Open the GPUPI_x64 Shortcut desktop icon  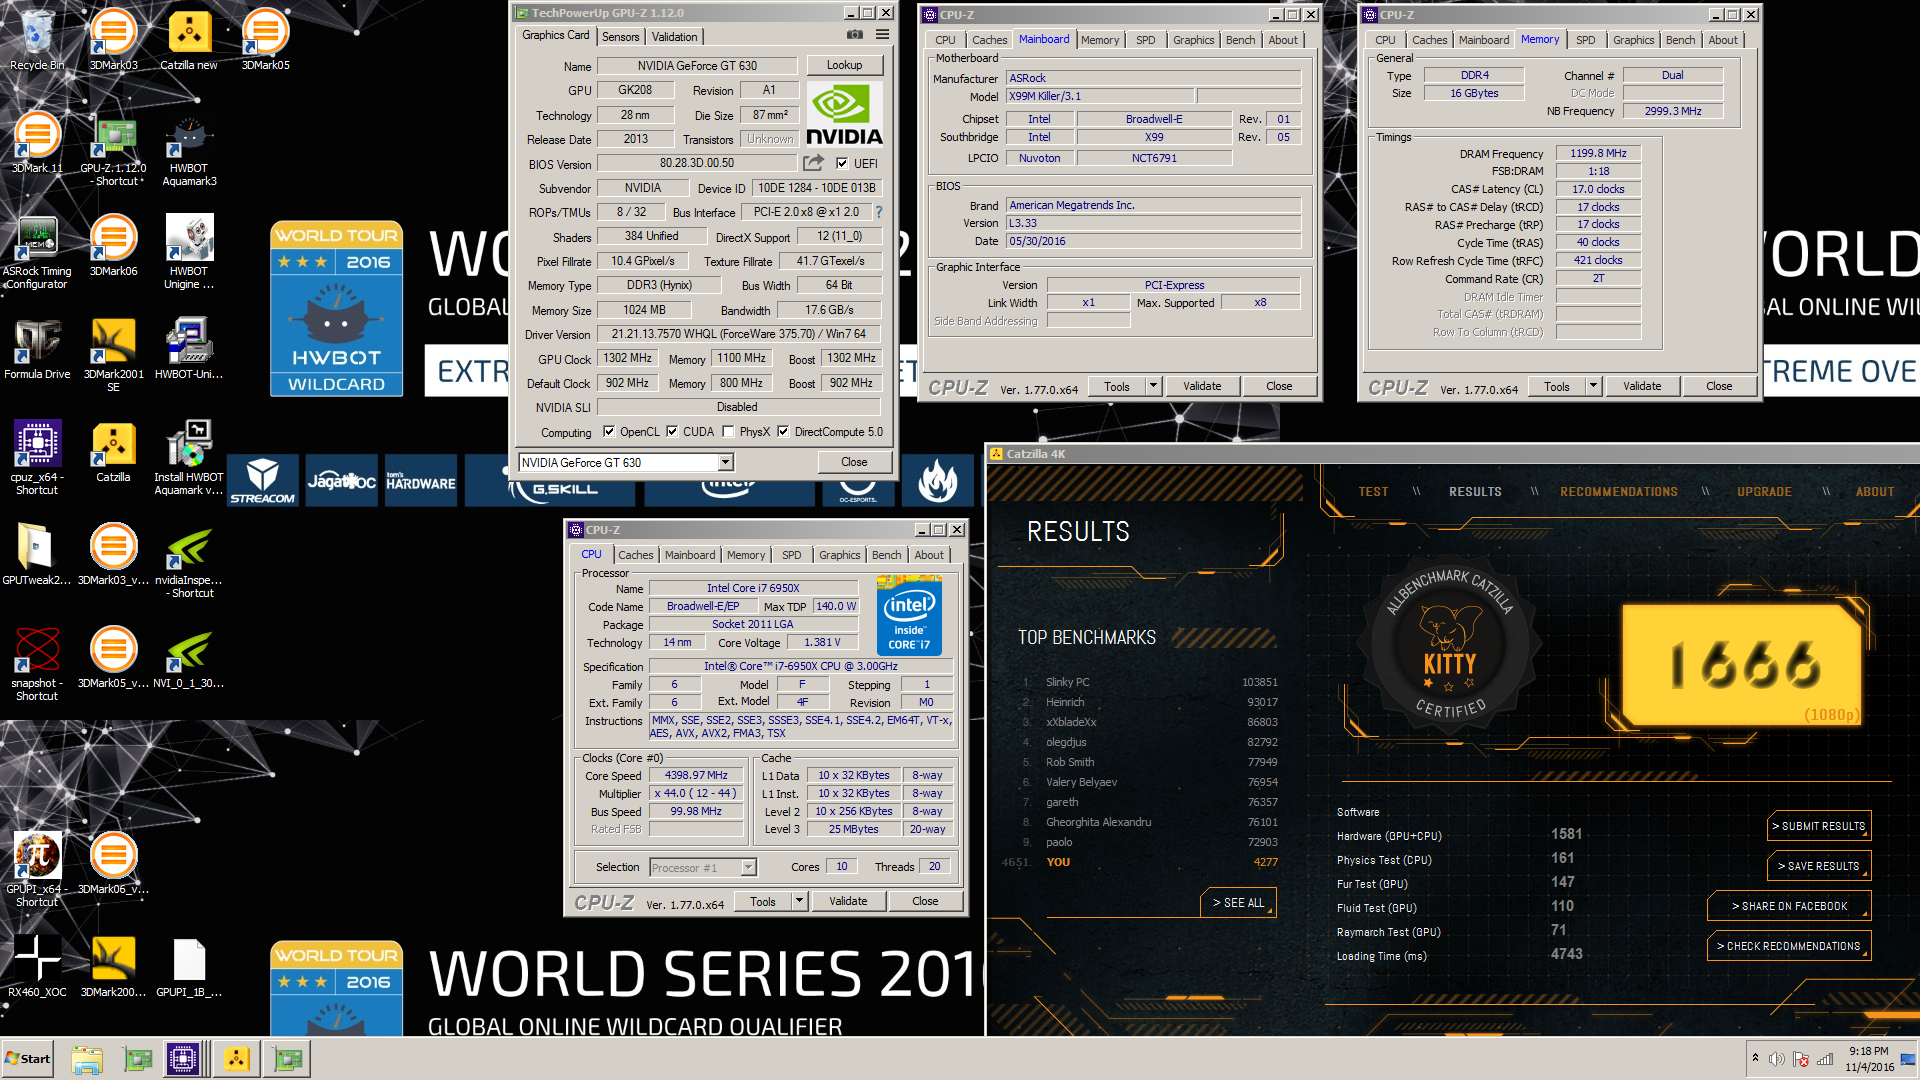tap(37, 870)
